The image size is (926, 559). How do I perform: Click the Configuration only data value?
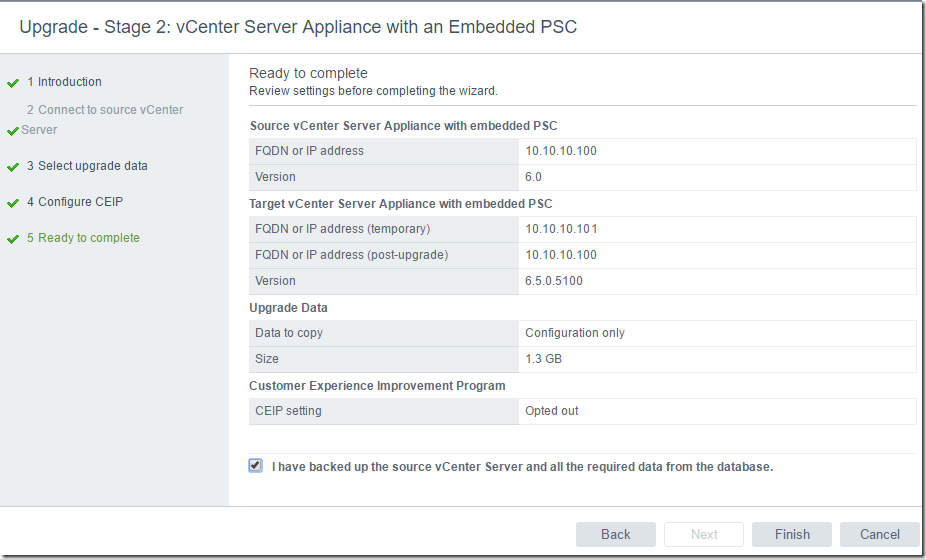(575, 333)
